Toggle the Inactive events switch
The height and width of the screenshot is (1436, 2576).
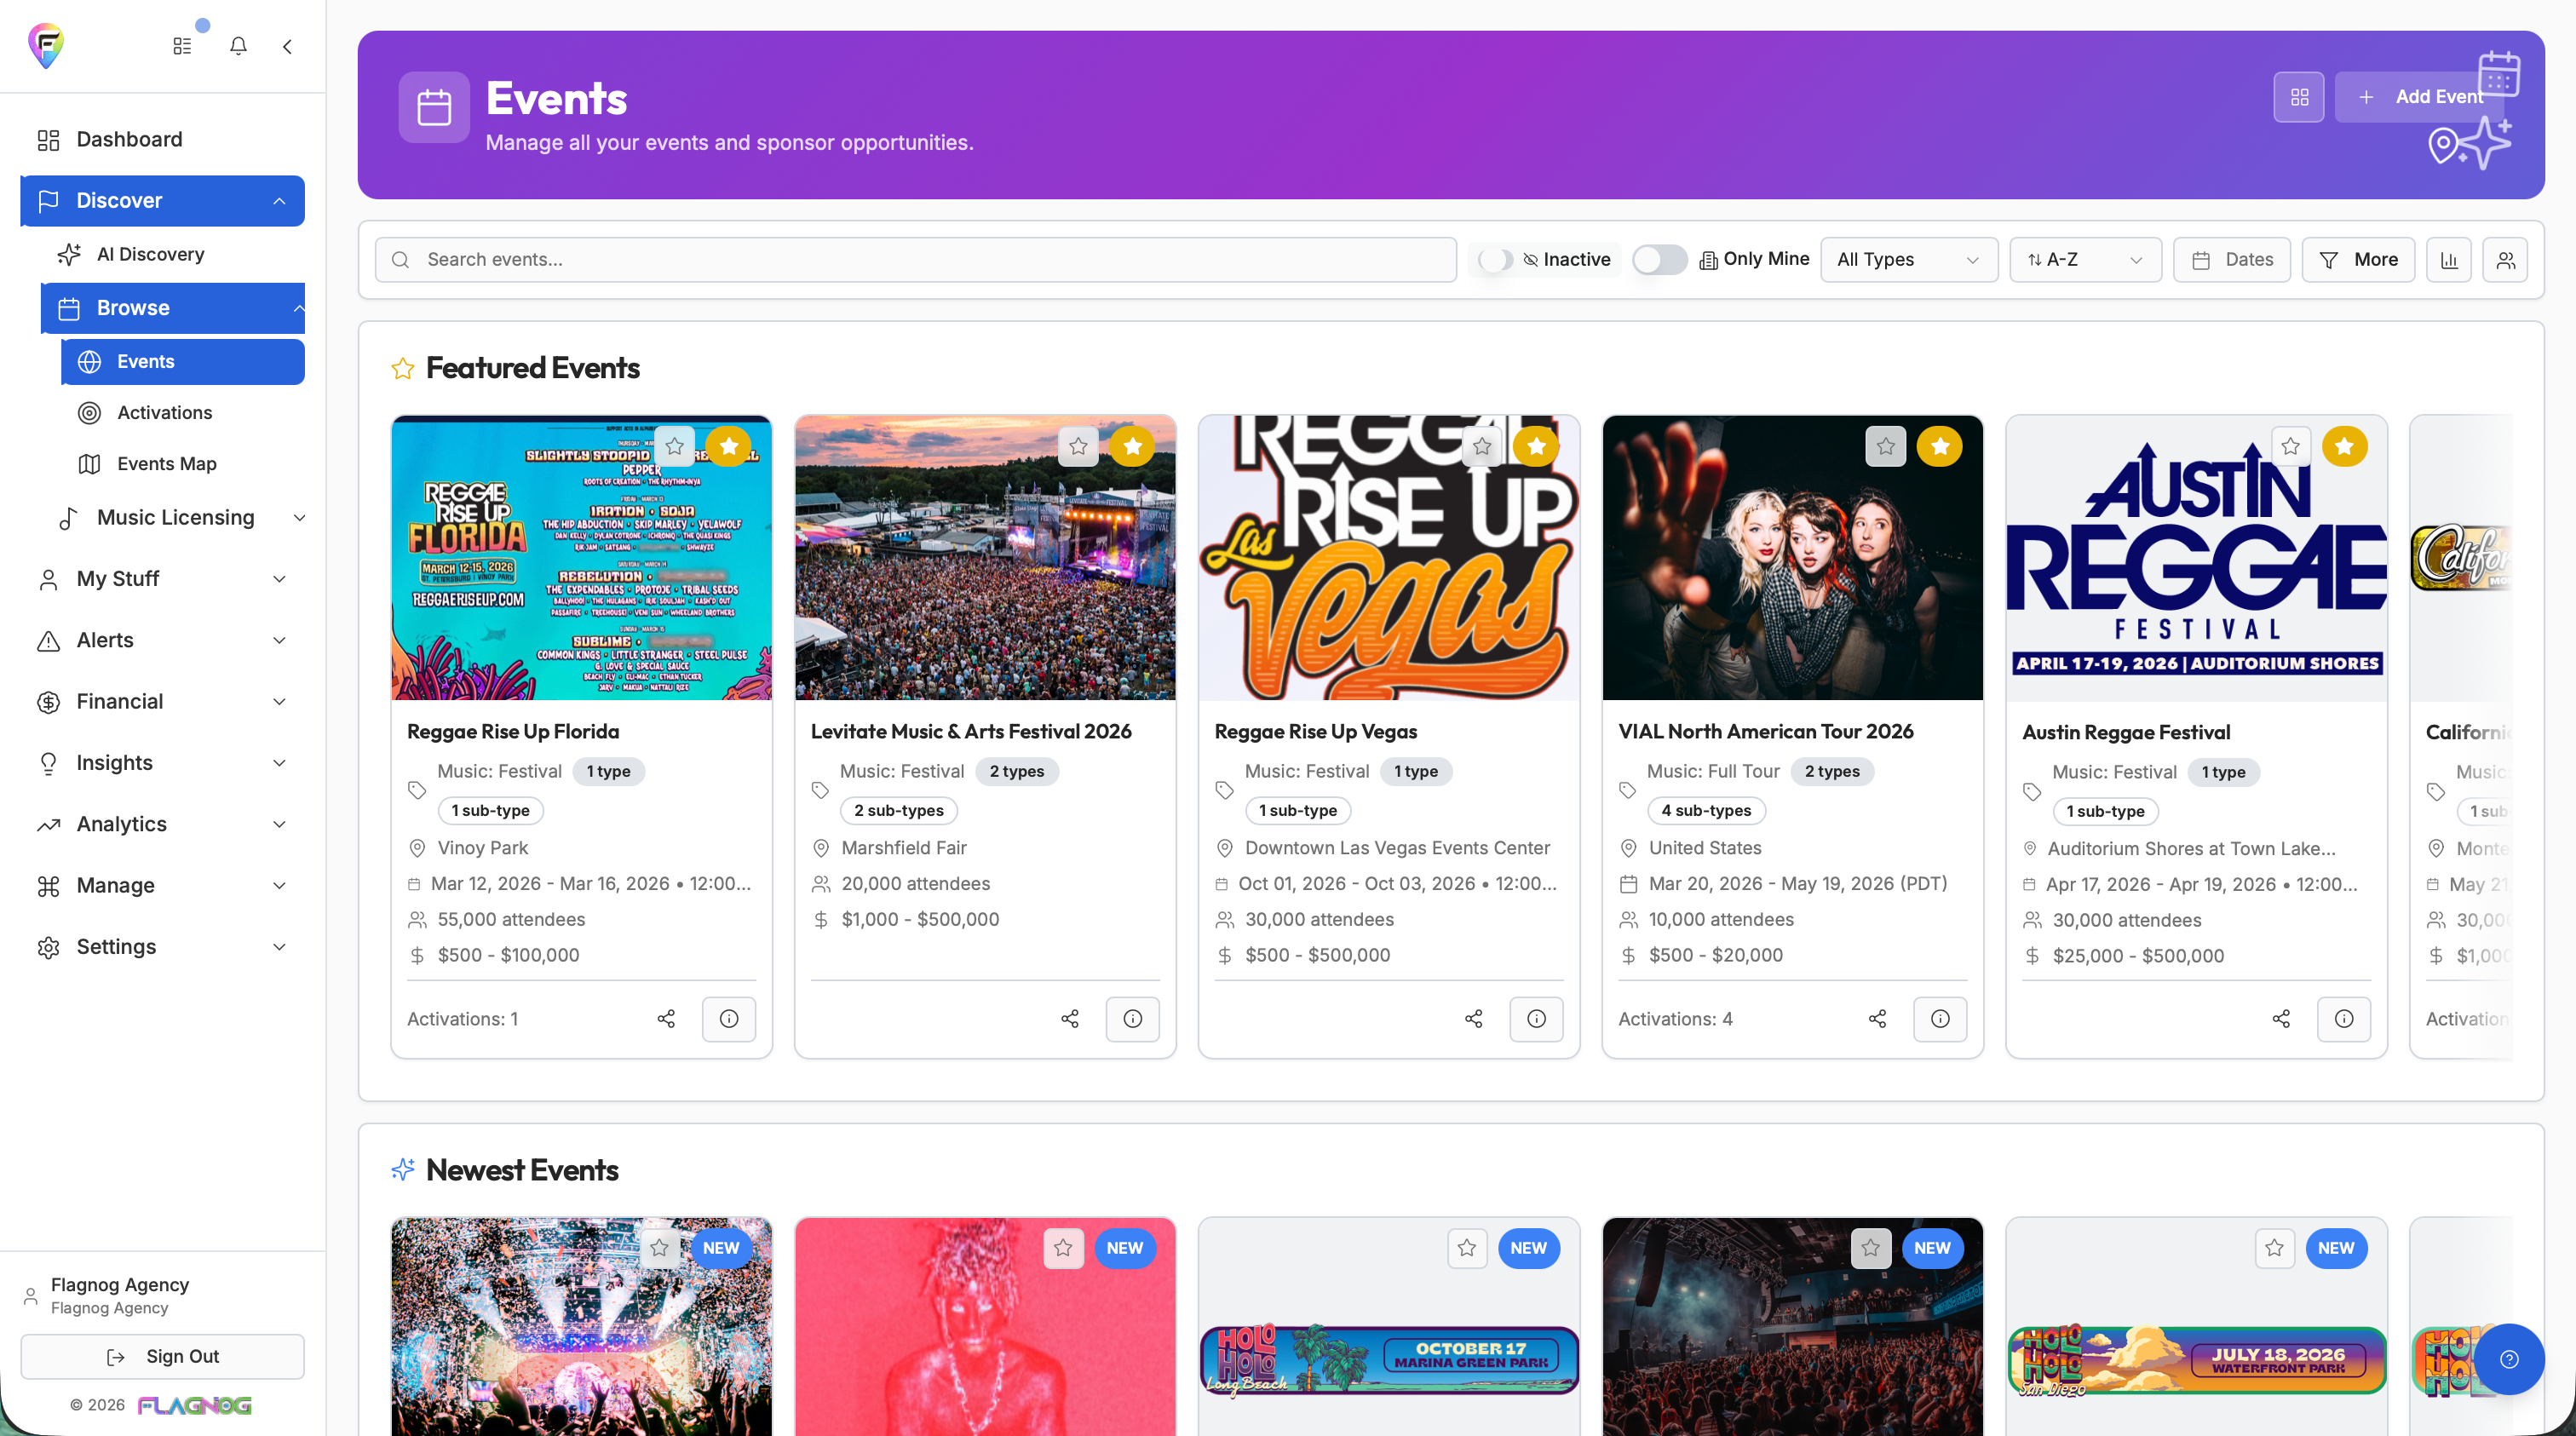point(1496,260)
